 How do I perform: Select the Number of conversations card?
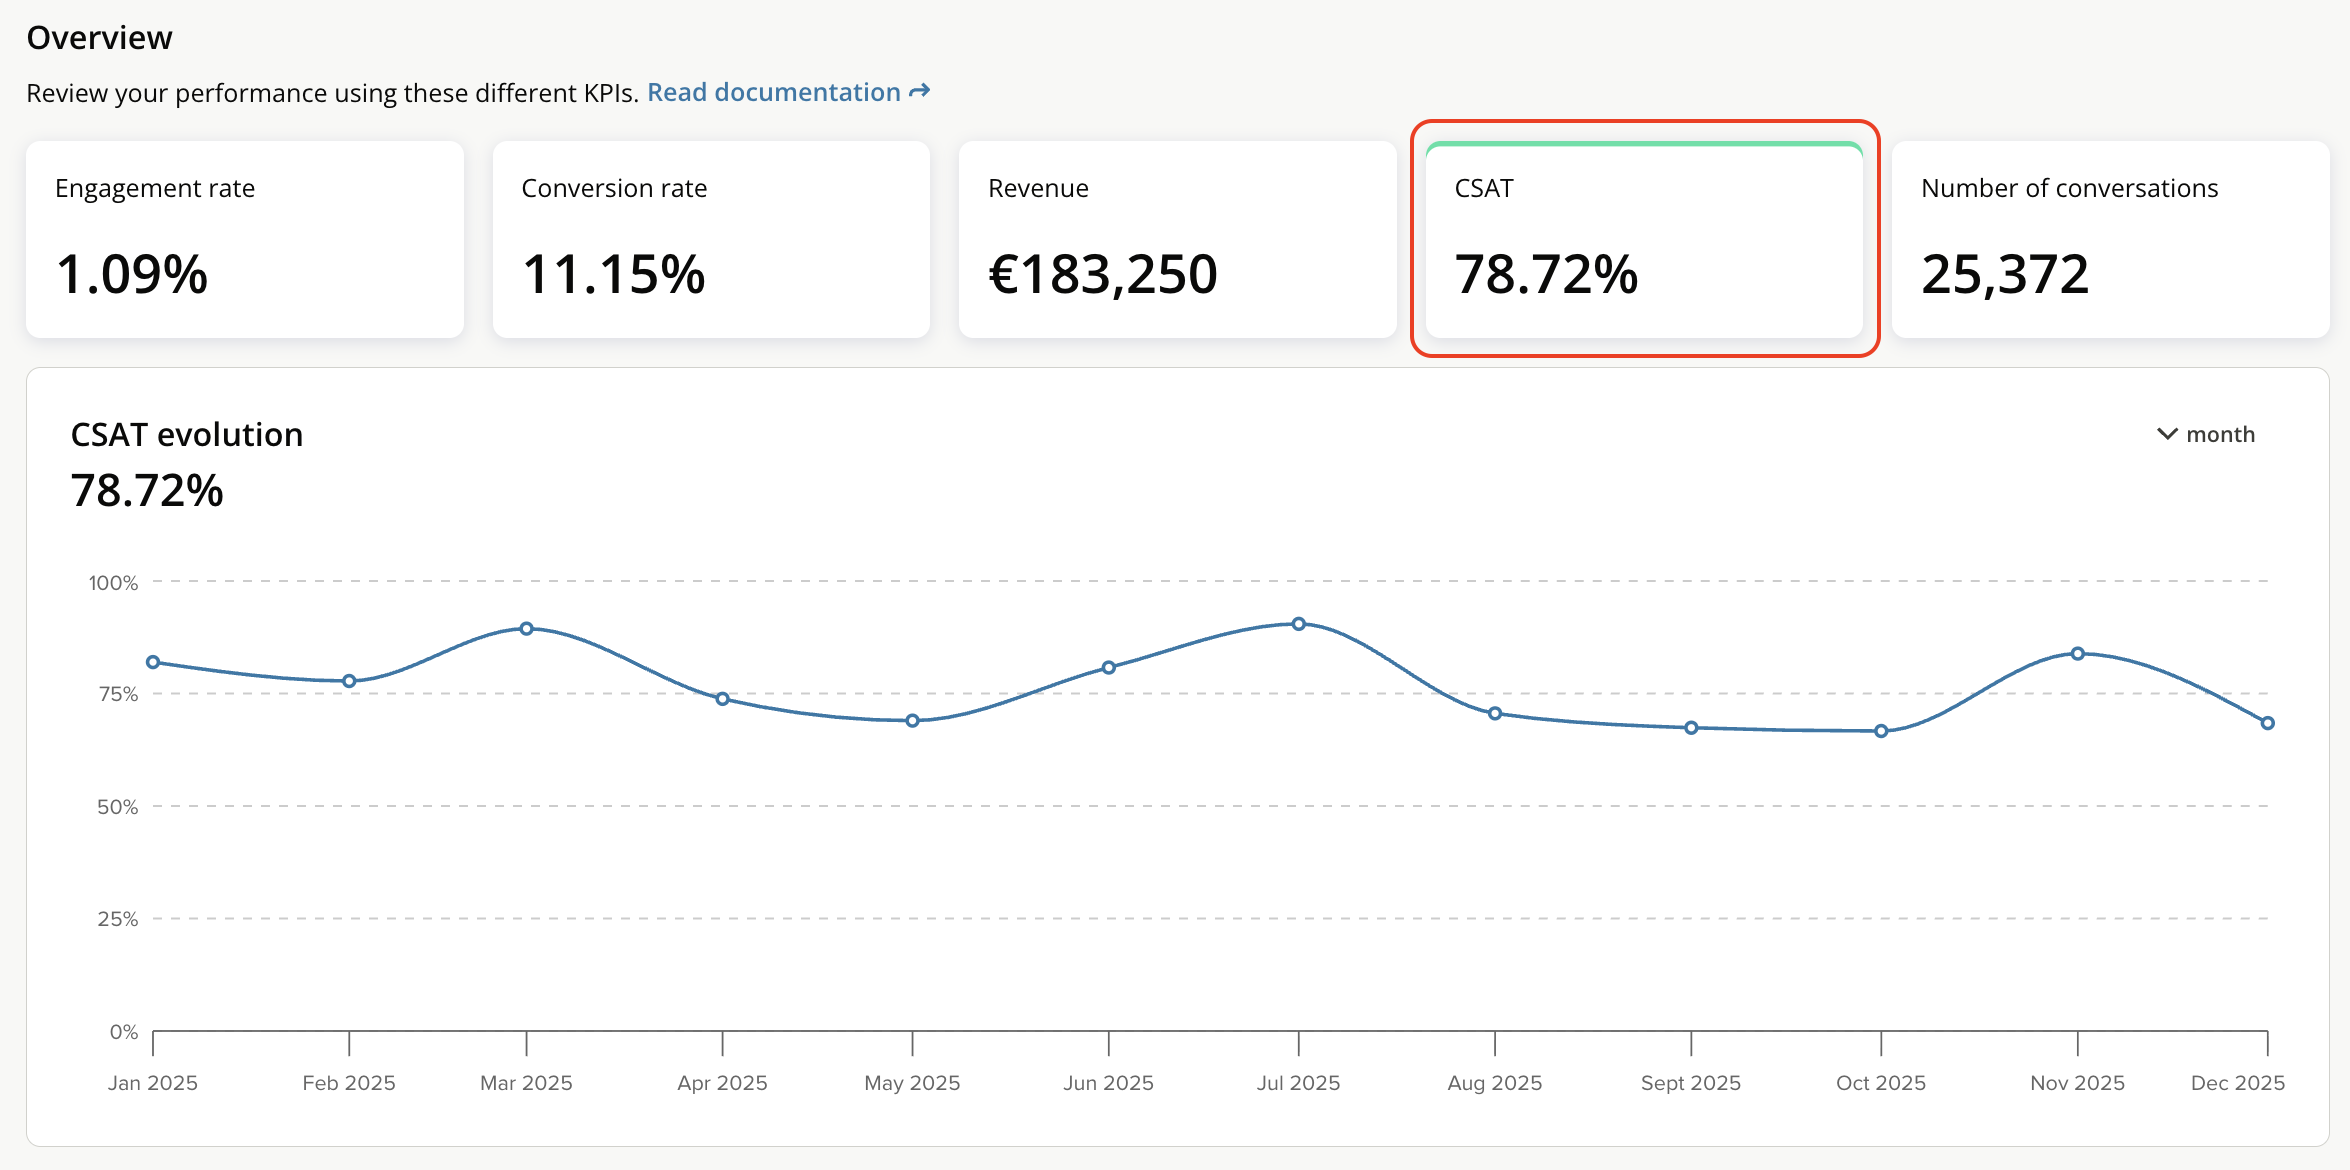[2110, 240]
